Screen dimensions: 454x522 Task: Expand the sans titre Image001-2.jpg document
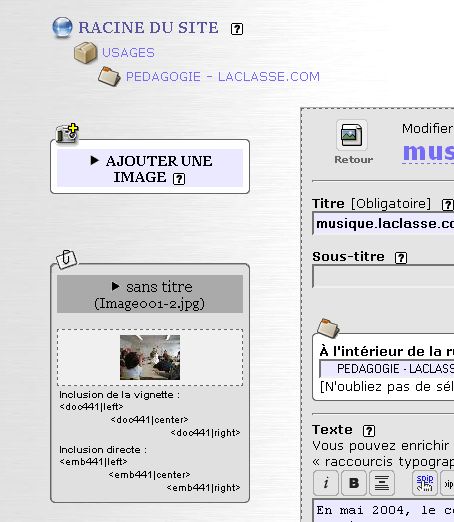click(x=150, y=294)
